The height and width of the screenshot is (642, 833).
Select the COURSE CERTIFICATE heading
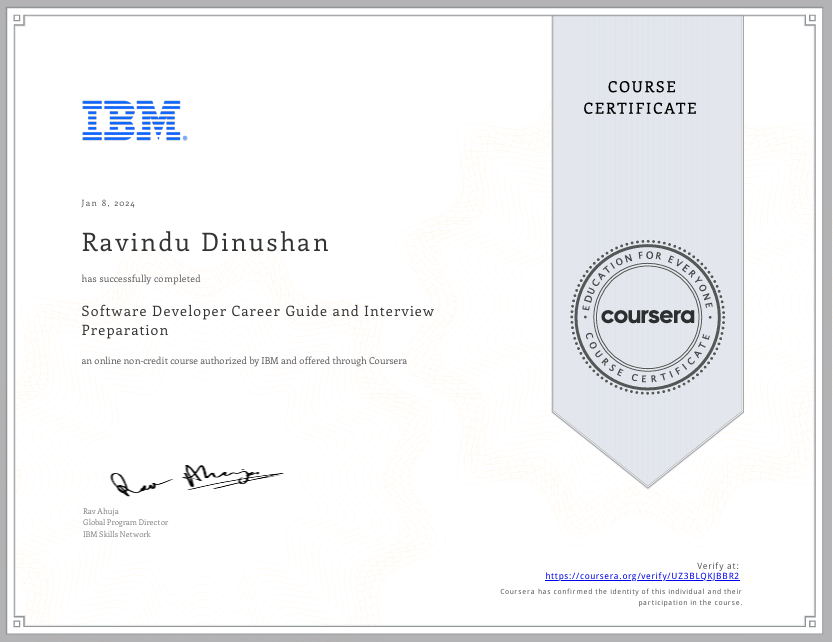(x=640, y=98)
